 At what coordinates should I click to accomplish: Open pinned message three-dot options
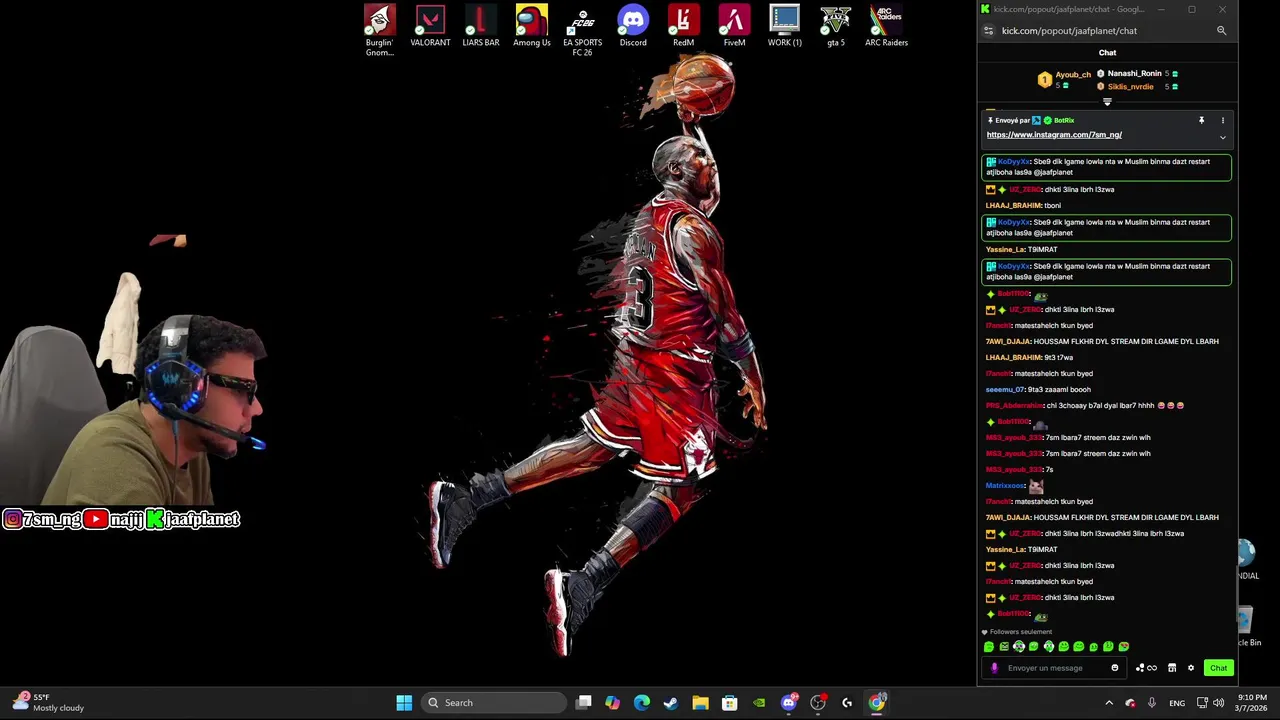click(x=1222, y=120)
